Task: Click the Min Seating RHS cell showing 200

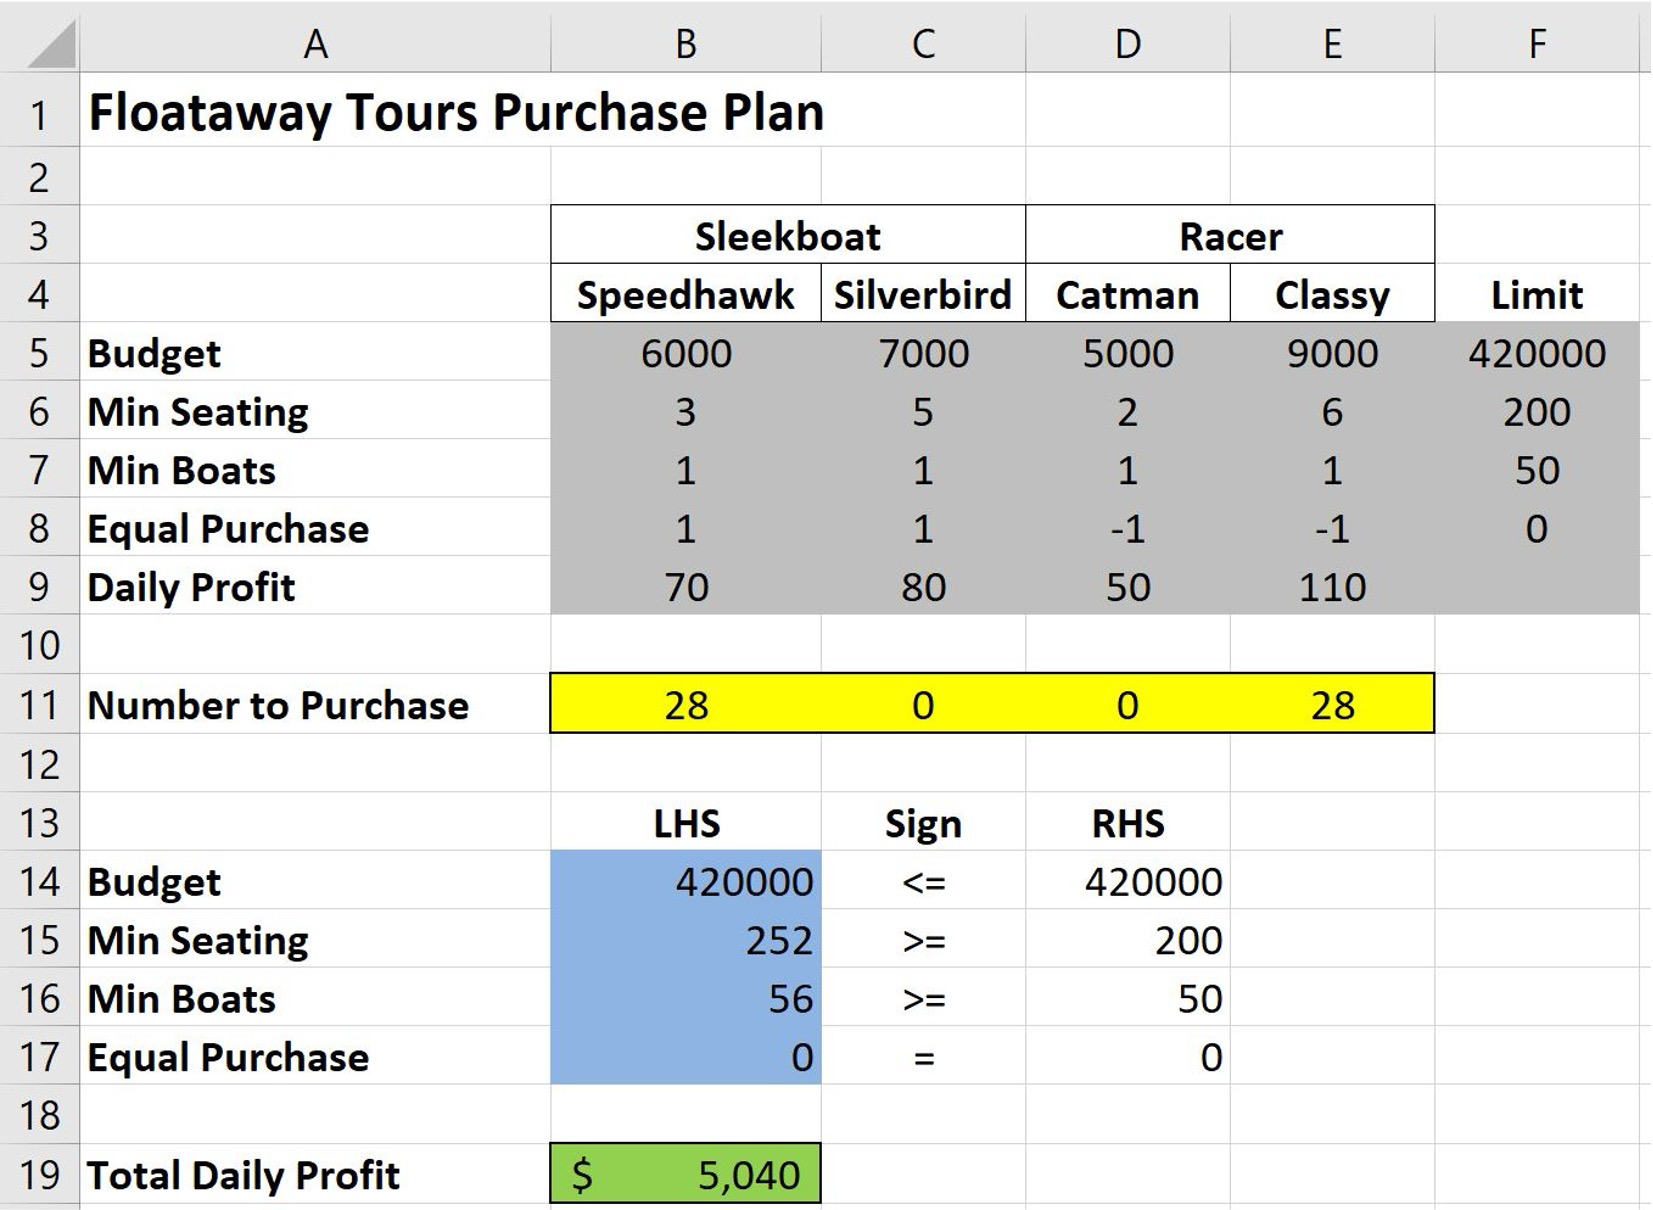Action: (1128, 940)
